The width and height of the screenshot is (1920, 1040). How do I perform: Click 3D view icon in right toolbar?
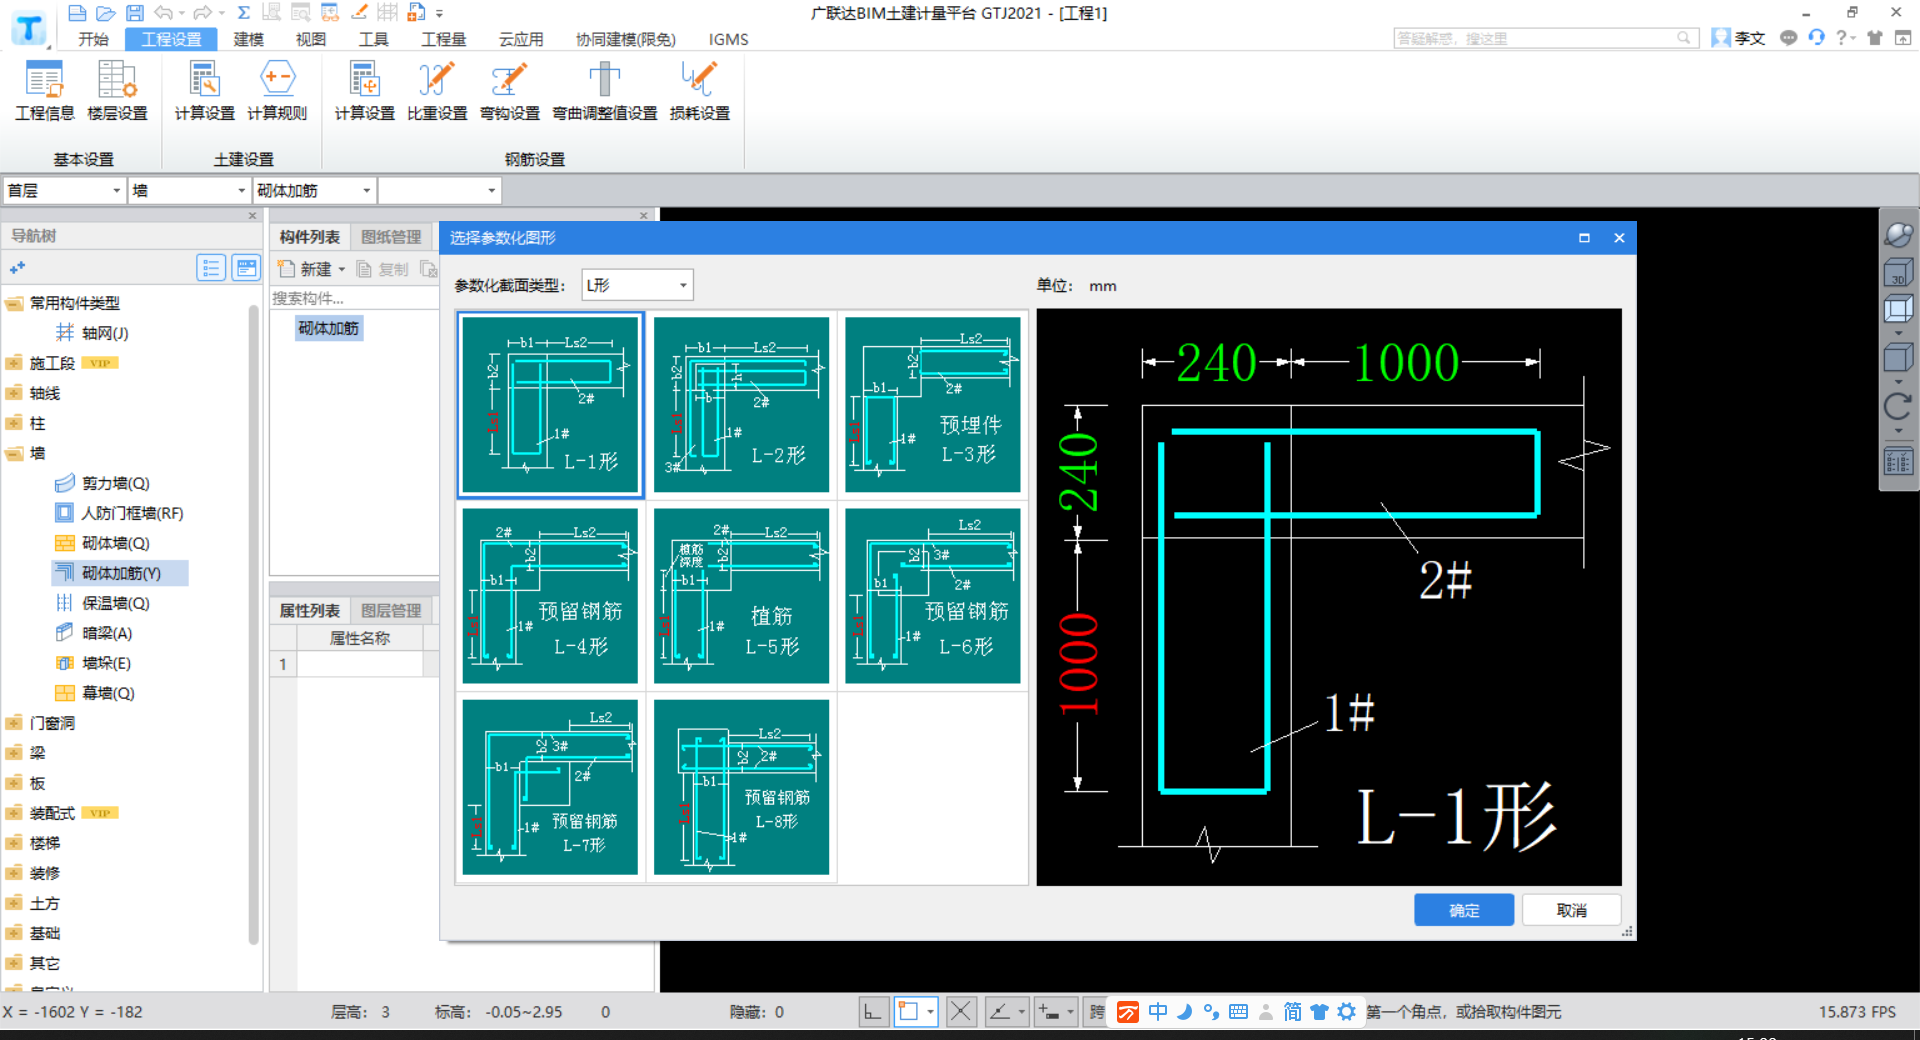1897,274
